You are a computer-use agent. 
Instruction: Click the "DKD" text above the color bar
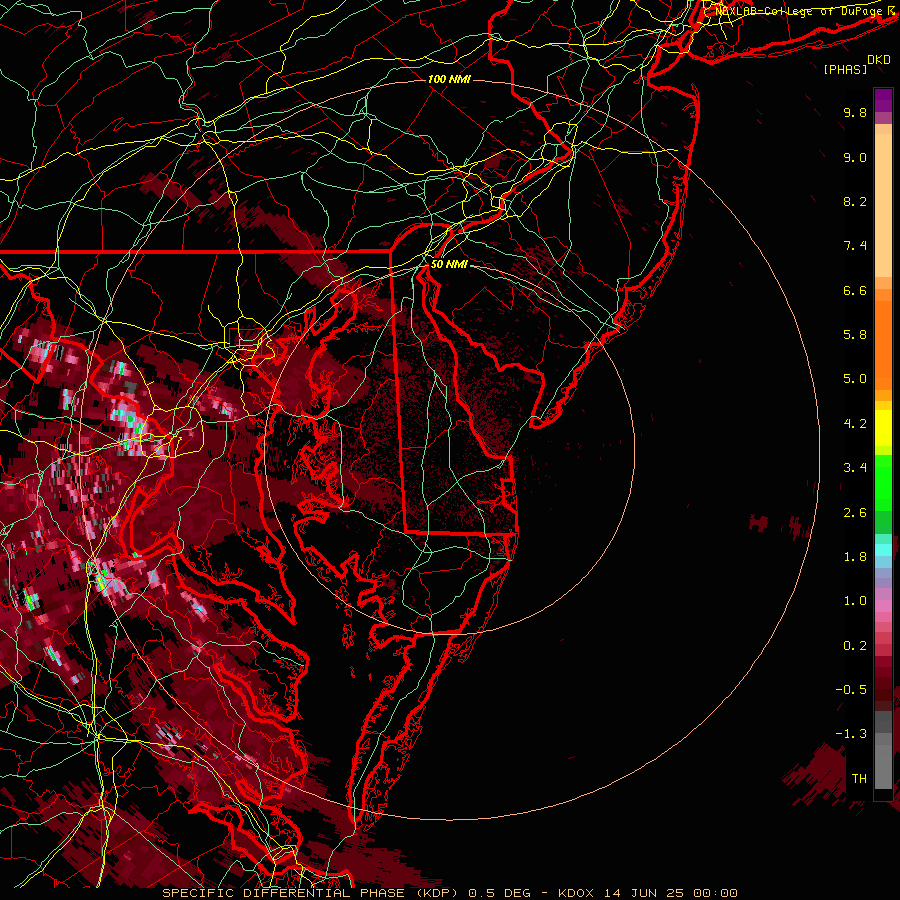[x=879, y=60]
